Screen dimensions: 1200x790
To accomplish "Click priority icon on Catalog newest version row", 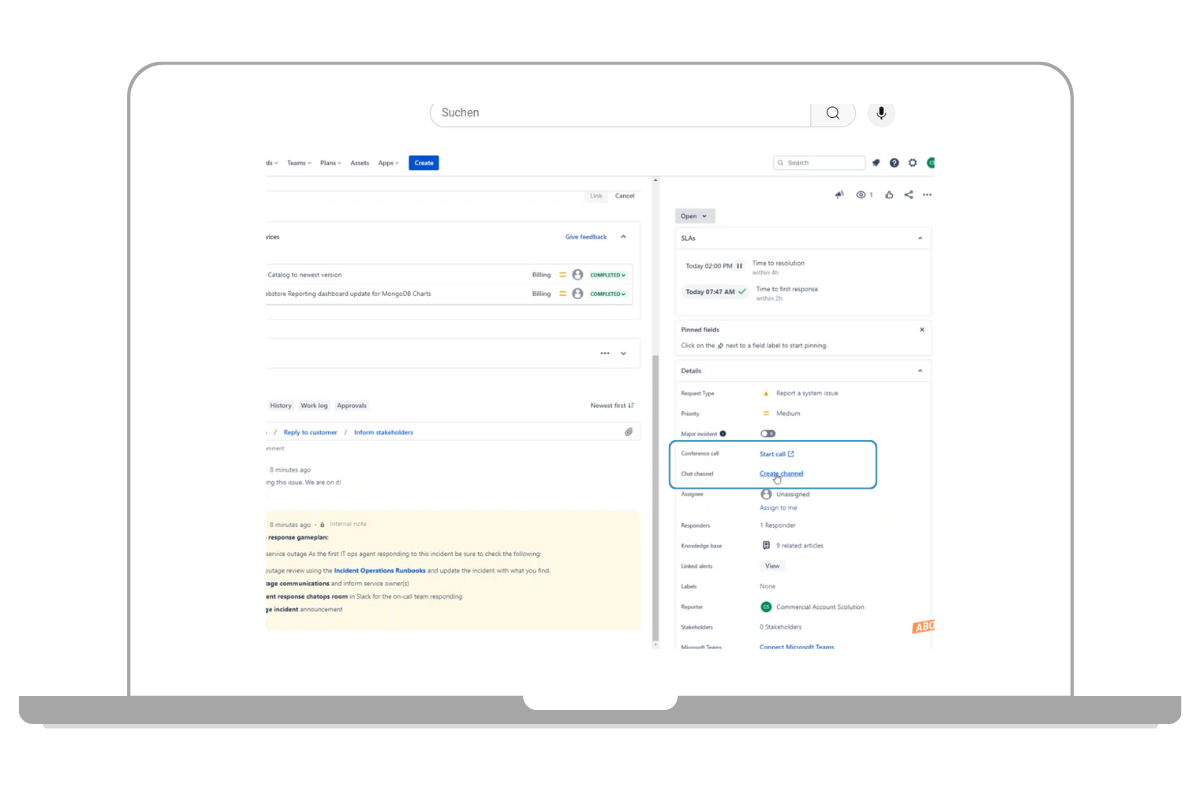I will click(x=562, y=274).
